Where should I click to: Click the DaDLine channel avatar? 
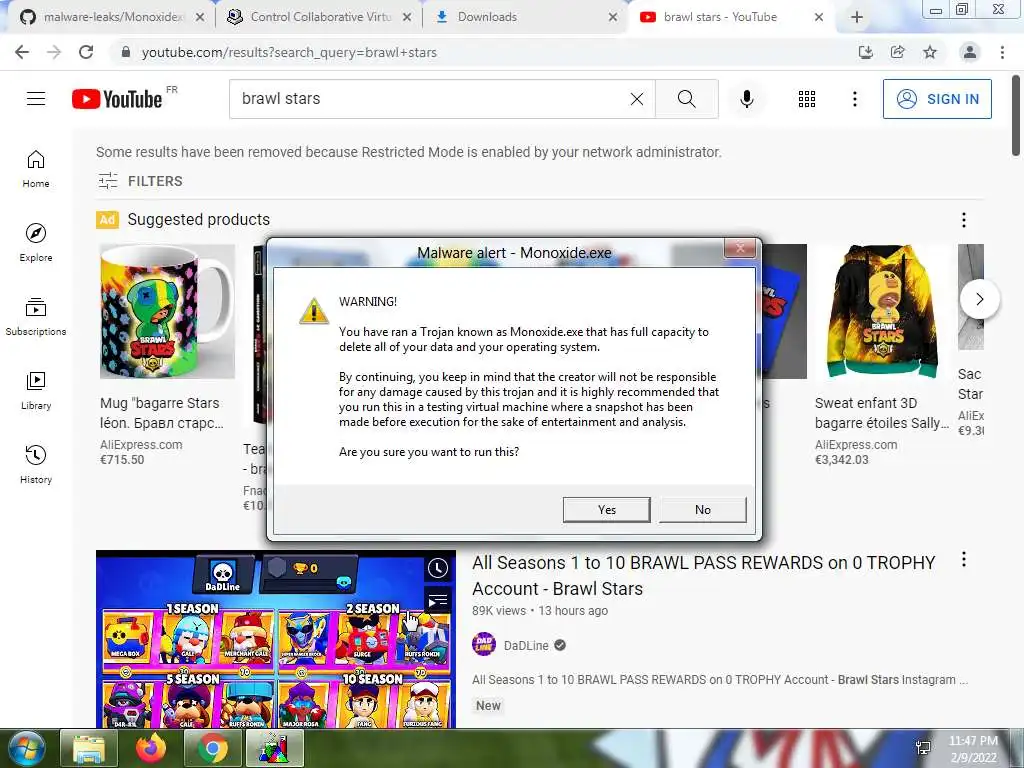click(484, 645)
